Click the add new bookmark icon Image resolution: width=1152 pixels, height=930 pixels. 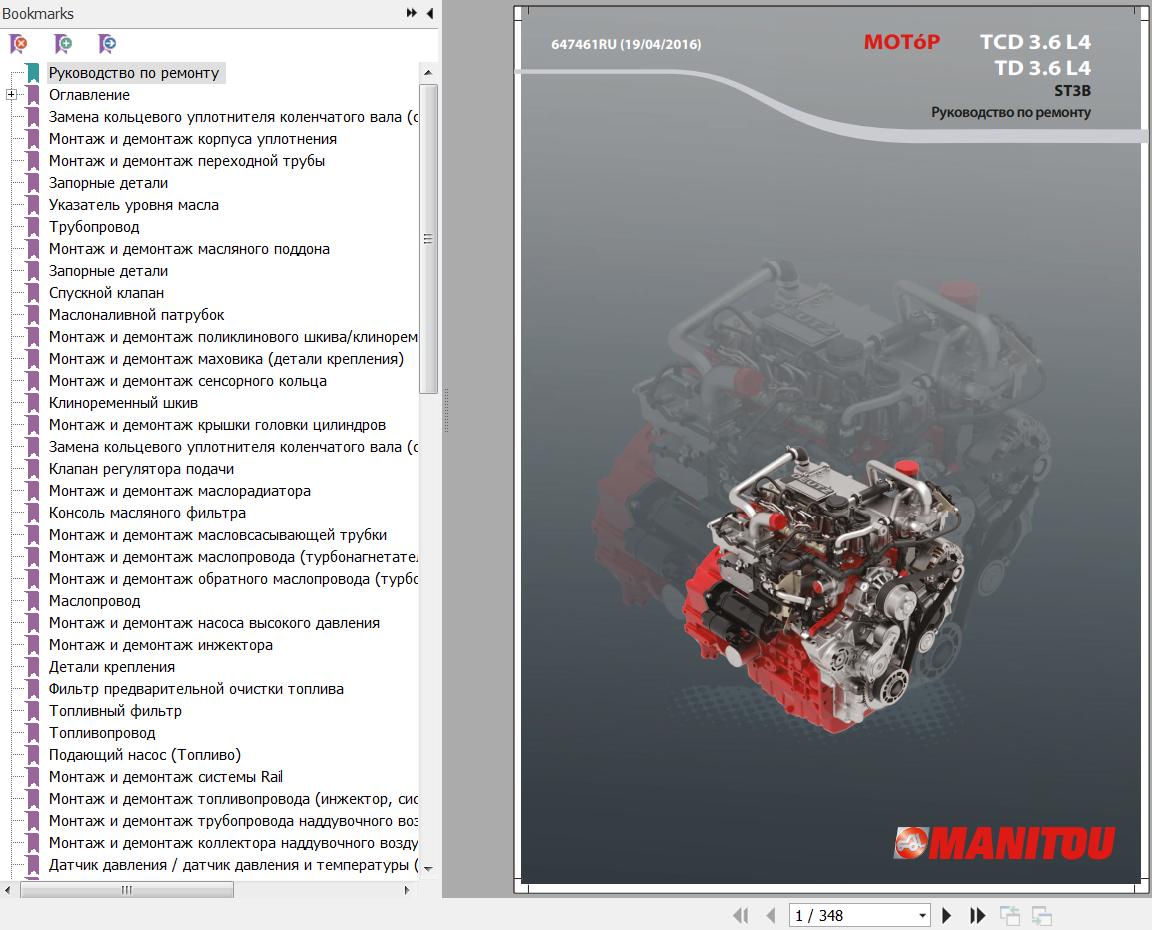coord(63,44)
